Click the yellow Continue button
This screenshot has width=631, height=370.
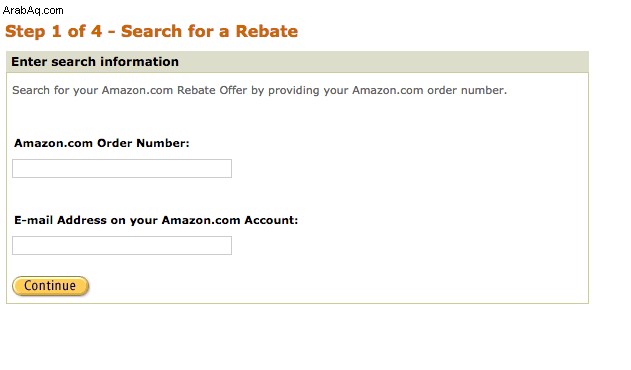tap(50, 286)
